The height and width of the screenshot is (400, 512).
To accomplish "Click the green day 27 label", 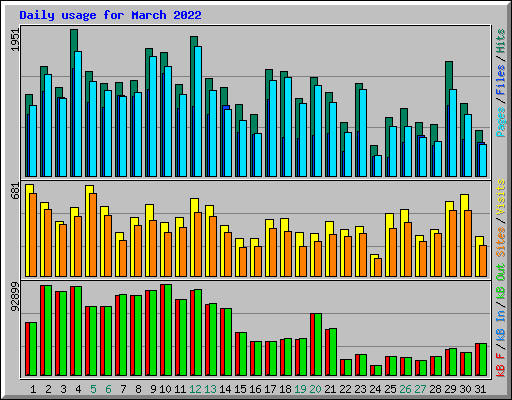I will (x=420, y=389).
